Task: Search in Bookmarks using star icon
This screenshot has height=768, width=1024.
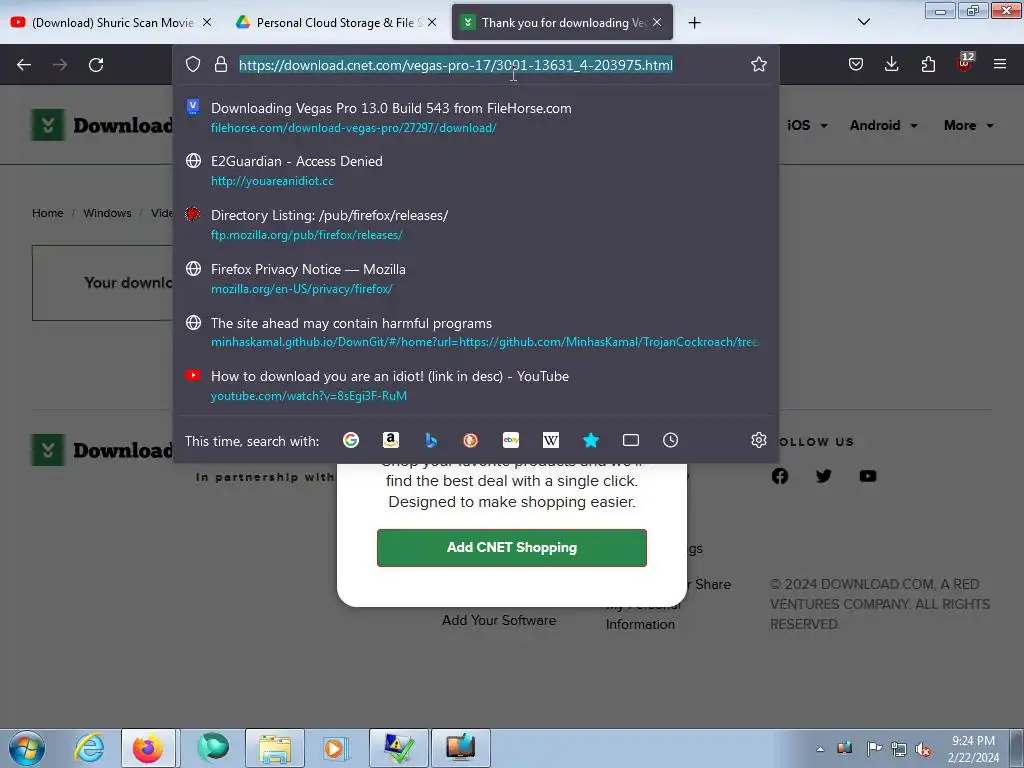Action: (590, 440)
